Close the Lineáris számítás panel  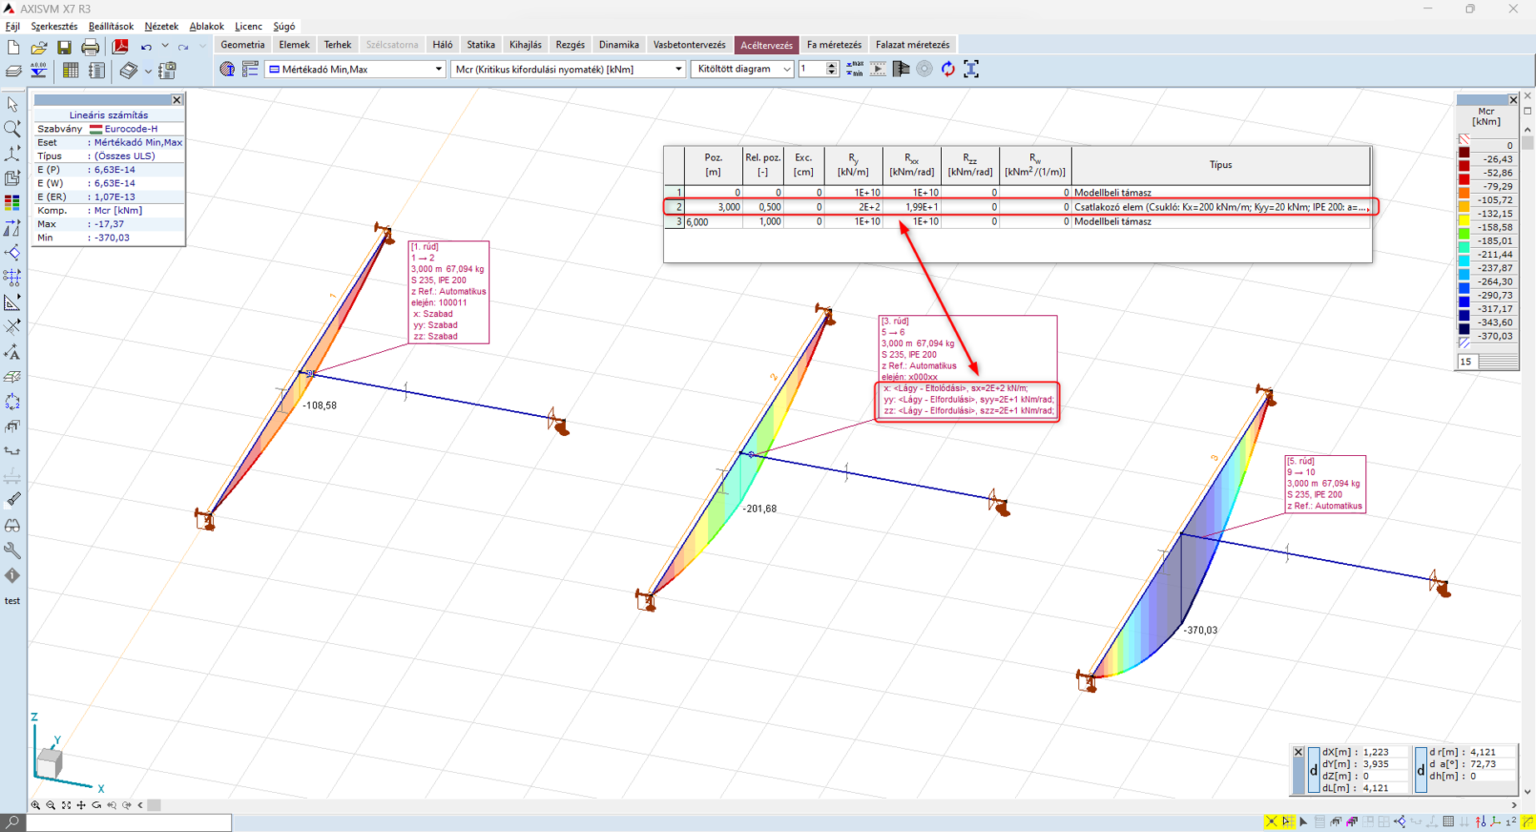[x=176, y=100]
